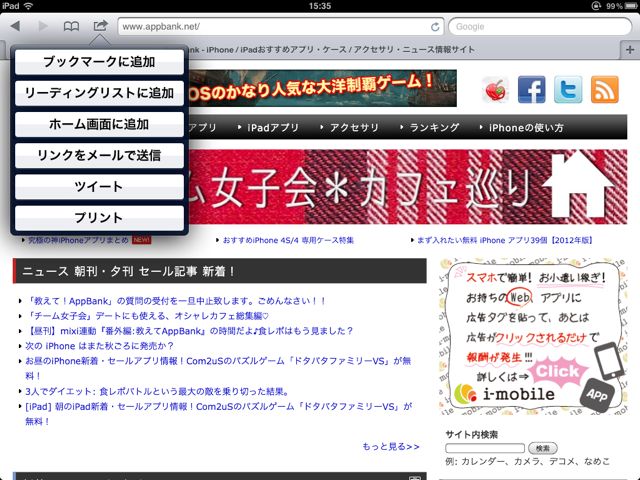Tap プリント in share menu
640x480 pixels.
click(99, 218)
